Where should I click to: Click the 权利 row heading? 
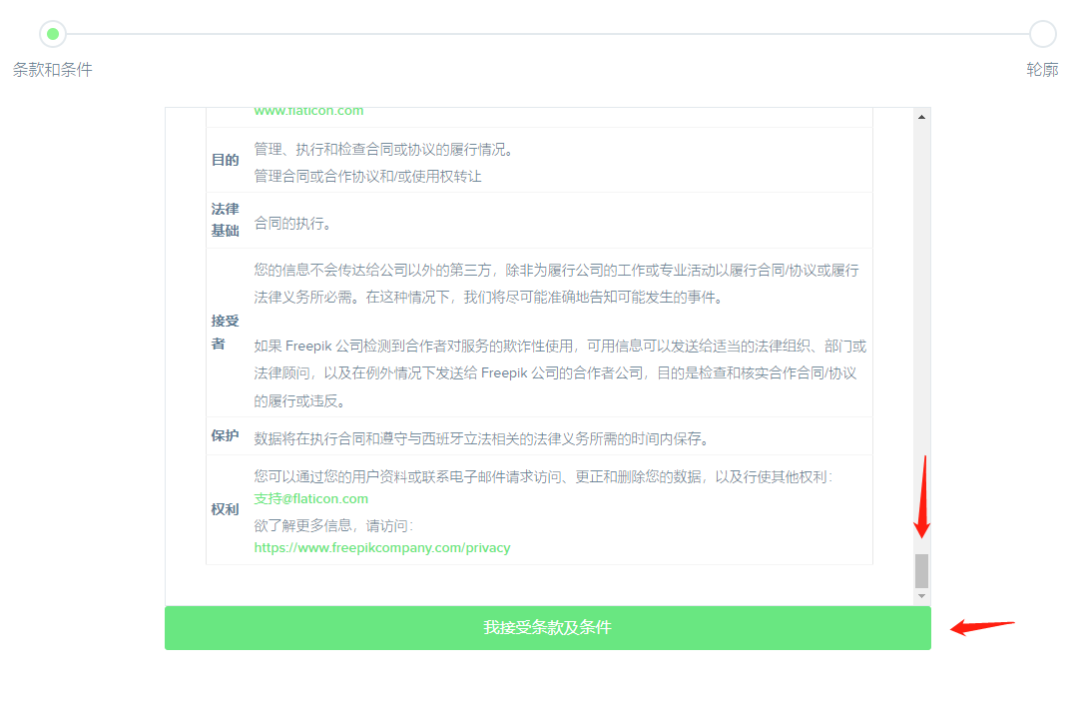tap(225, 509)
